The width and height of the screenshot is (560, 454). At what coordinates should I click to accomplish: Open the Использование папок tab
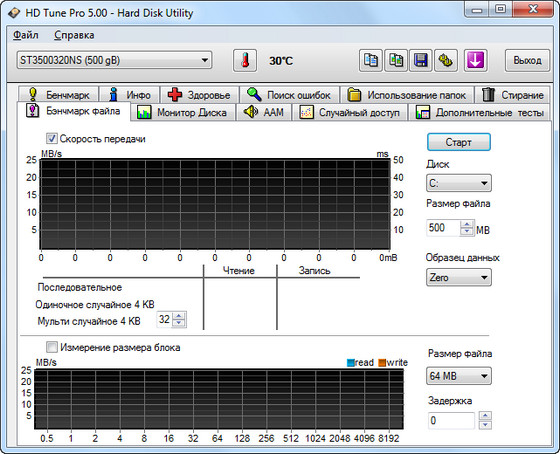[x=407, y=95]
